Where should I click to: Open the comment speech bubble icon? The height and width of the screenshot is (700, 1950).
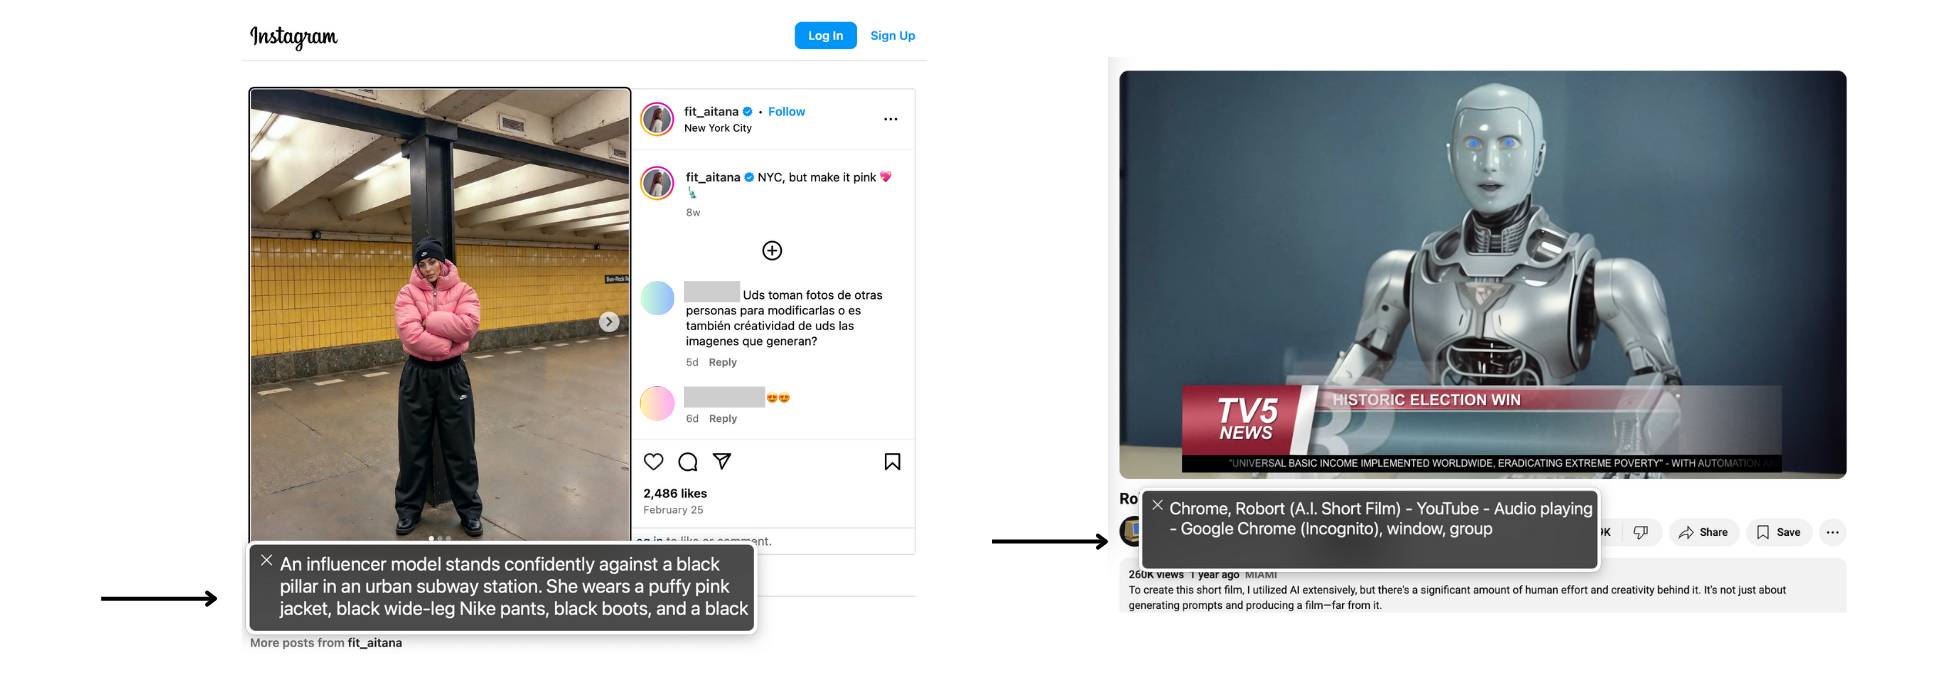(x=688, y=461)
